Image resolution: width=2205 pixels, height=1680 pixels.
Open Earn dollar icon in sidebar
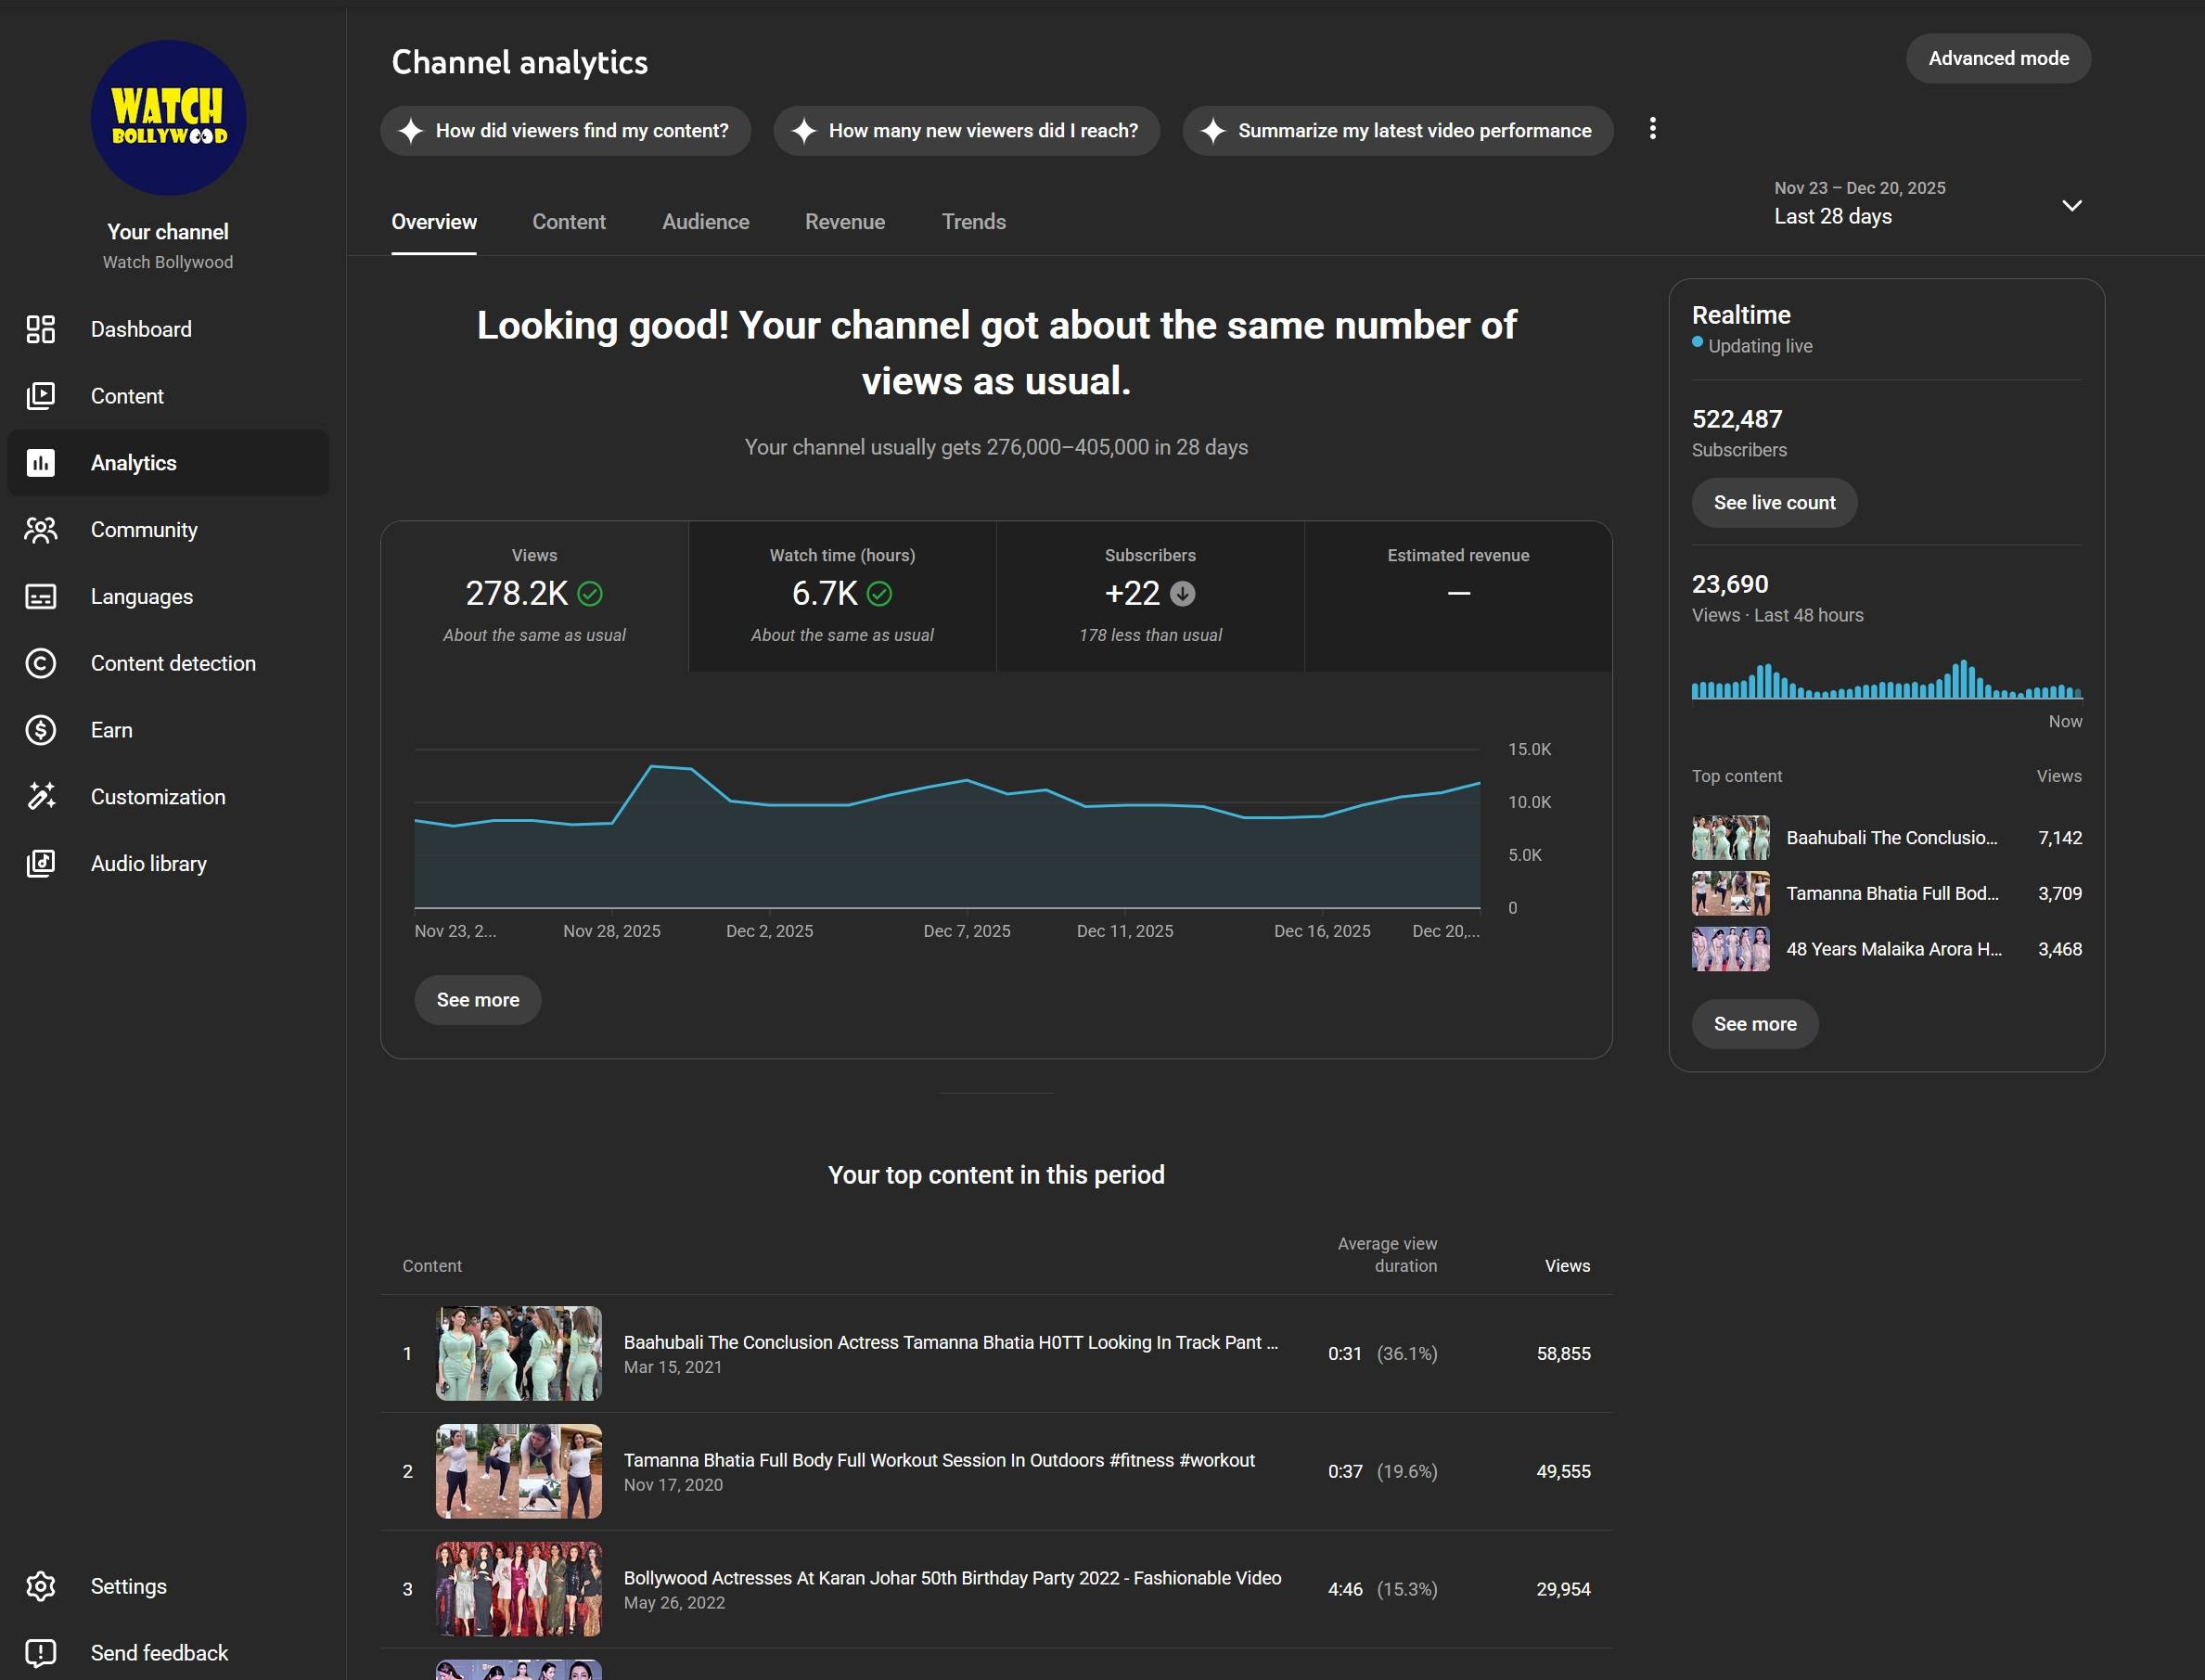[x=40, y=730]
